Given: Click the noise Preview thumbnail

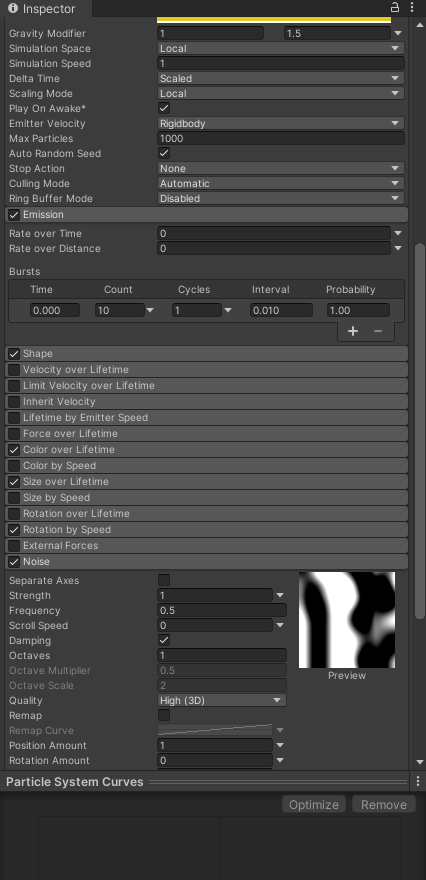Looking at the screenshot, I should pyautogui.click(x=347, y=620).
